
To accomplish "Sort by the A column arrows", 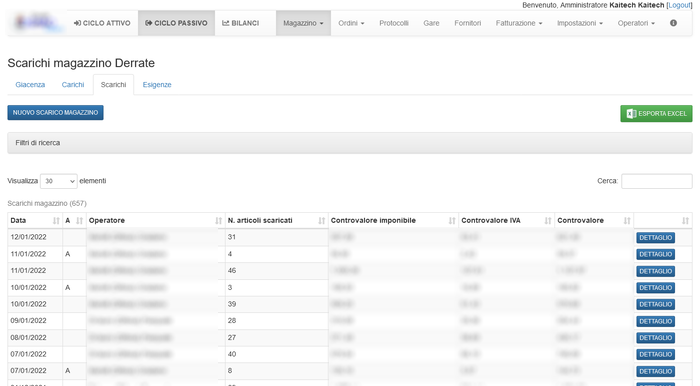I will click(79, 220).
